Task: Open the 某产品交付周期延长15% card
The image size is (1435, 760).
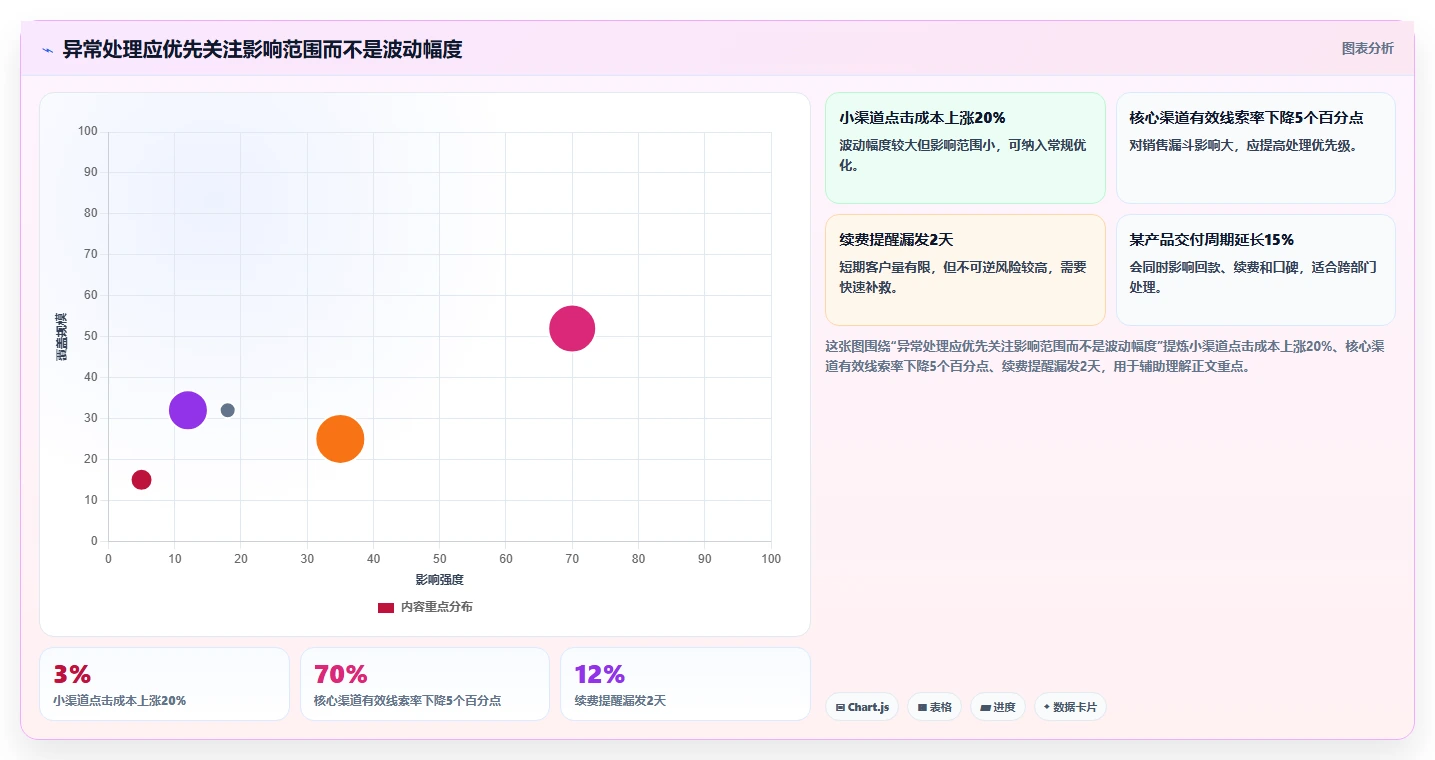Action: [x=1256, y=270]
